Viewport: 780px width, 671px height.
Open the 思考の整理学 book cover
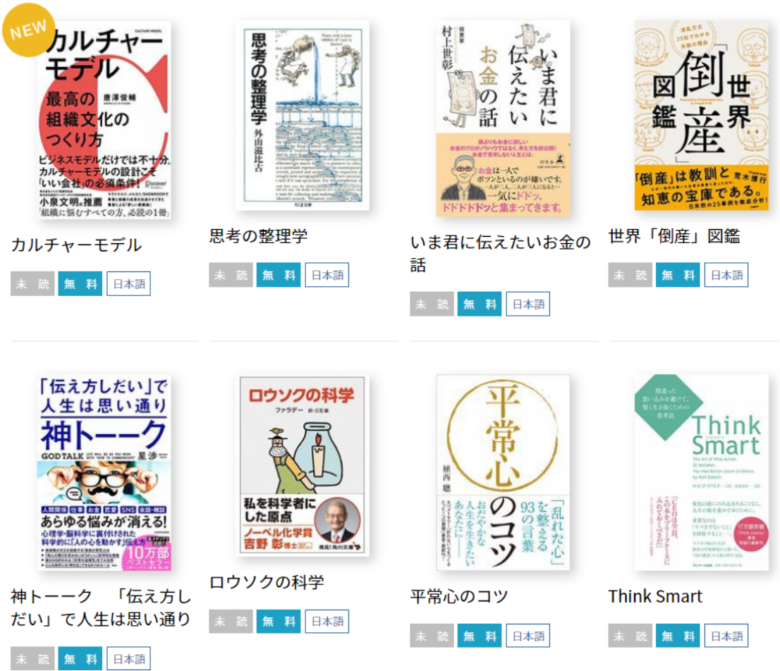click(x=302, y=115)
